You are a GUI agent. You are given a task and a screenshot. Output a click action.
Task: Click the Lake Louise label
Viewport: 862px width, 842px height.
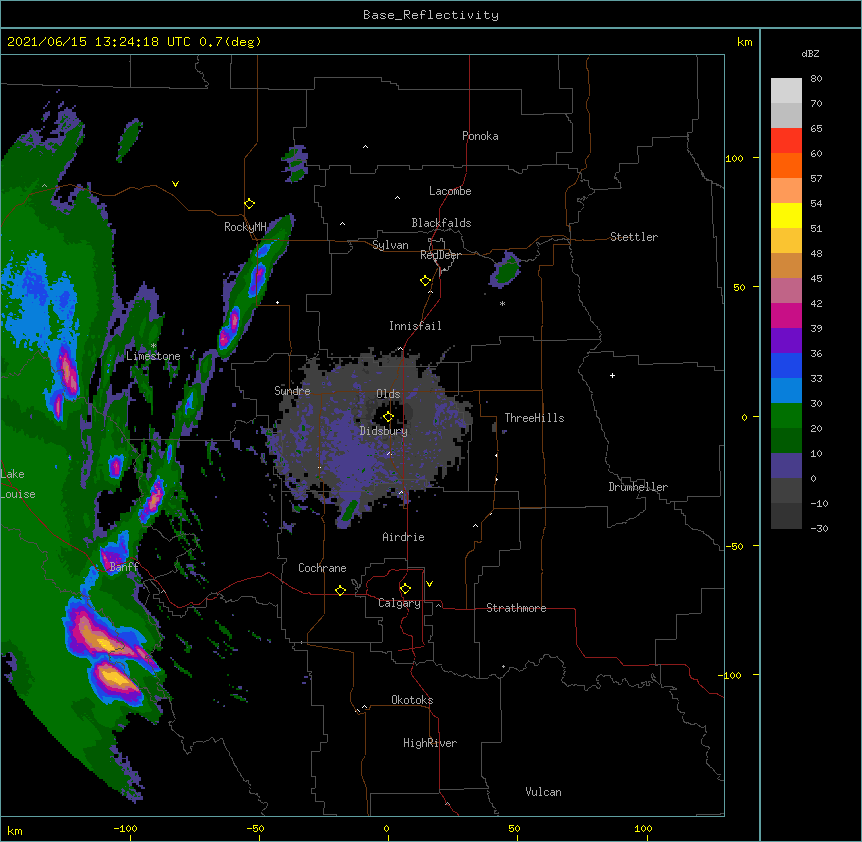[x=17, y=484]
